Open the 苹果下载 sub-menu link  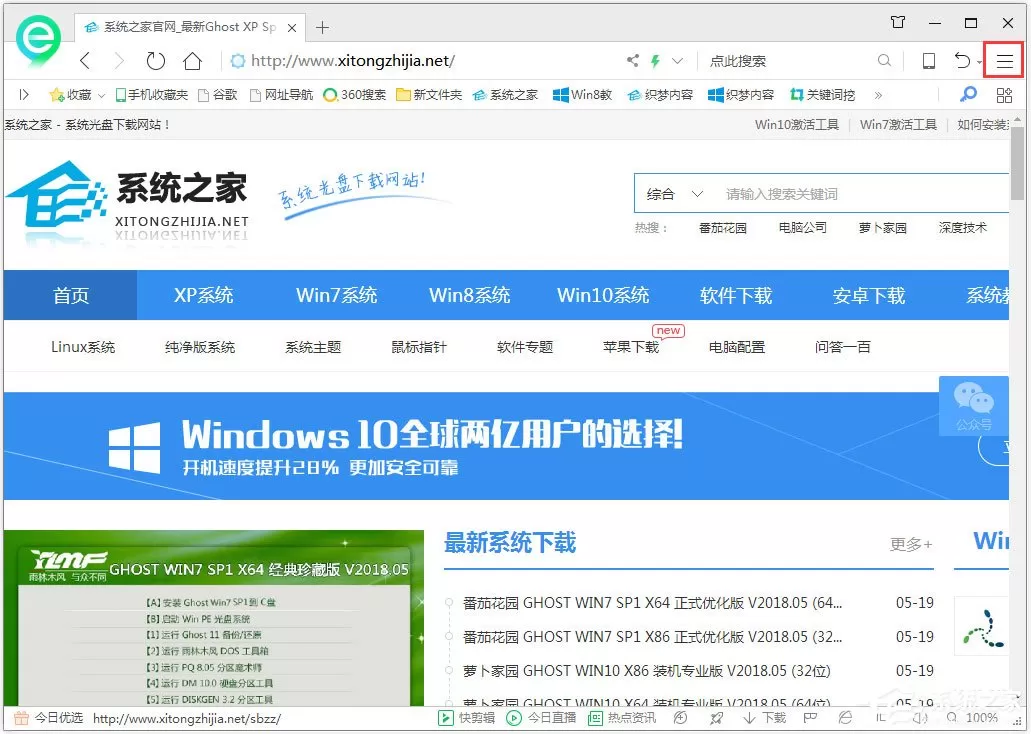631,347
